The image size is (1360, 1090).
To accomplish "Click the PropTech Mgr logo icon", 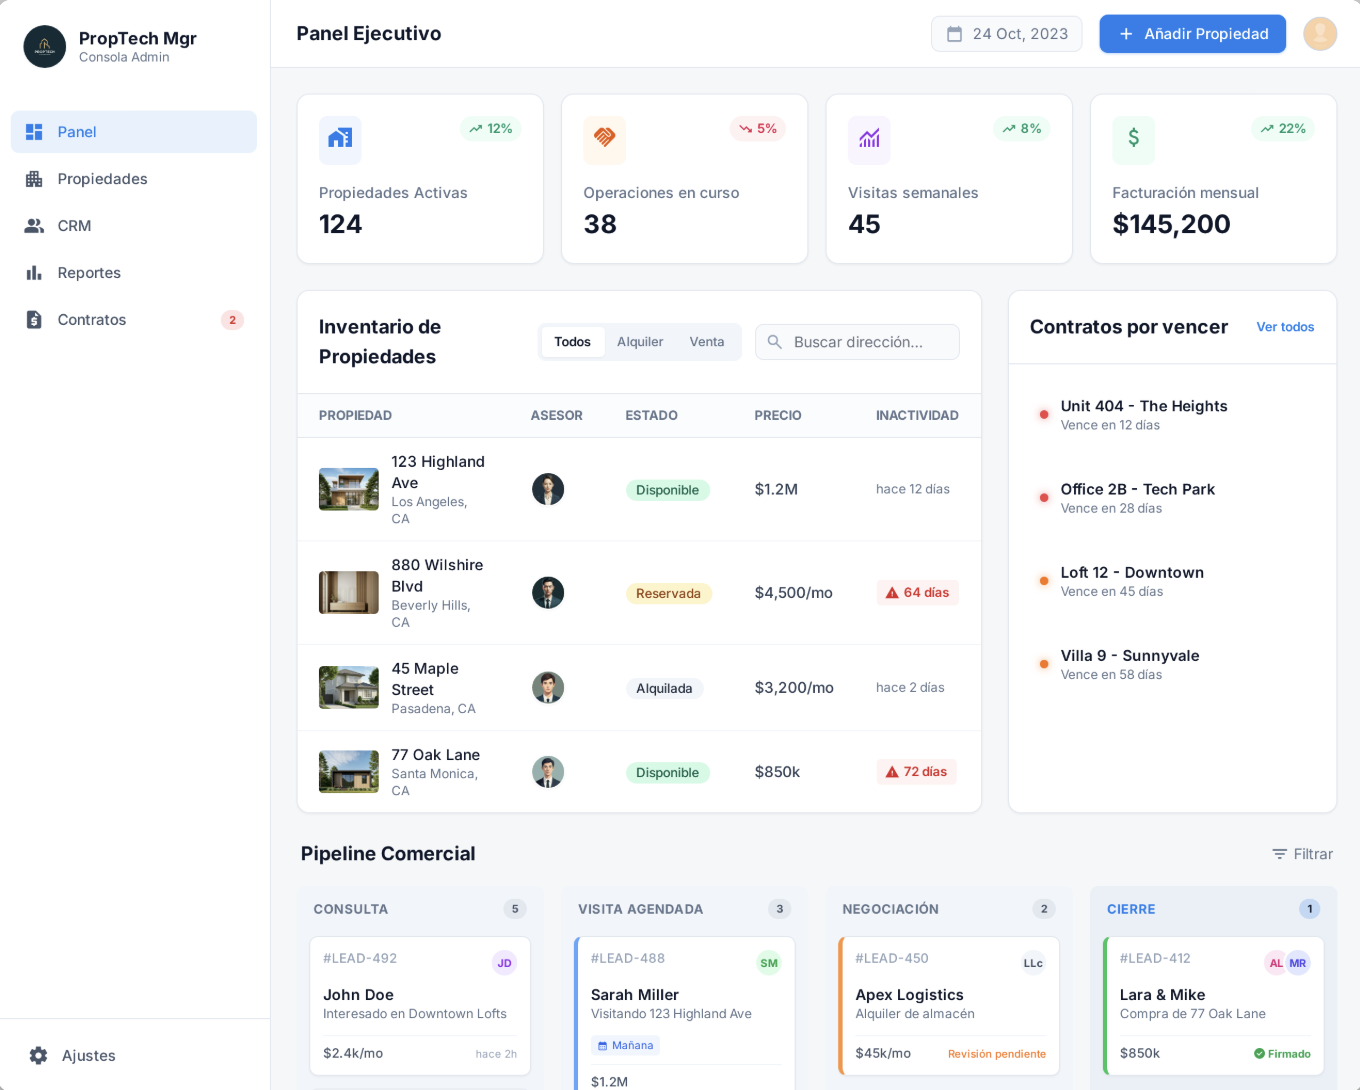I will click(x=45, y=47).
